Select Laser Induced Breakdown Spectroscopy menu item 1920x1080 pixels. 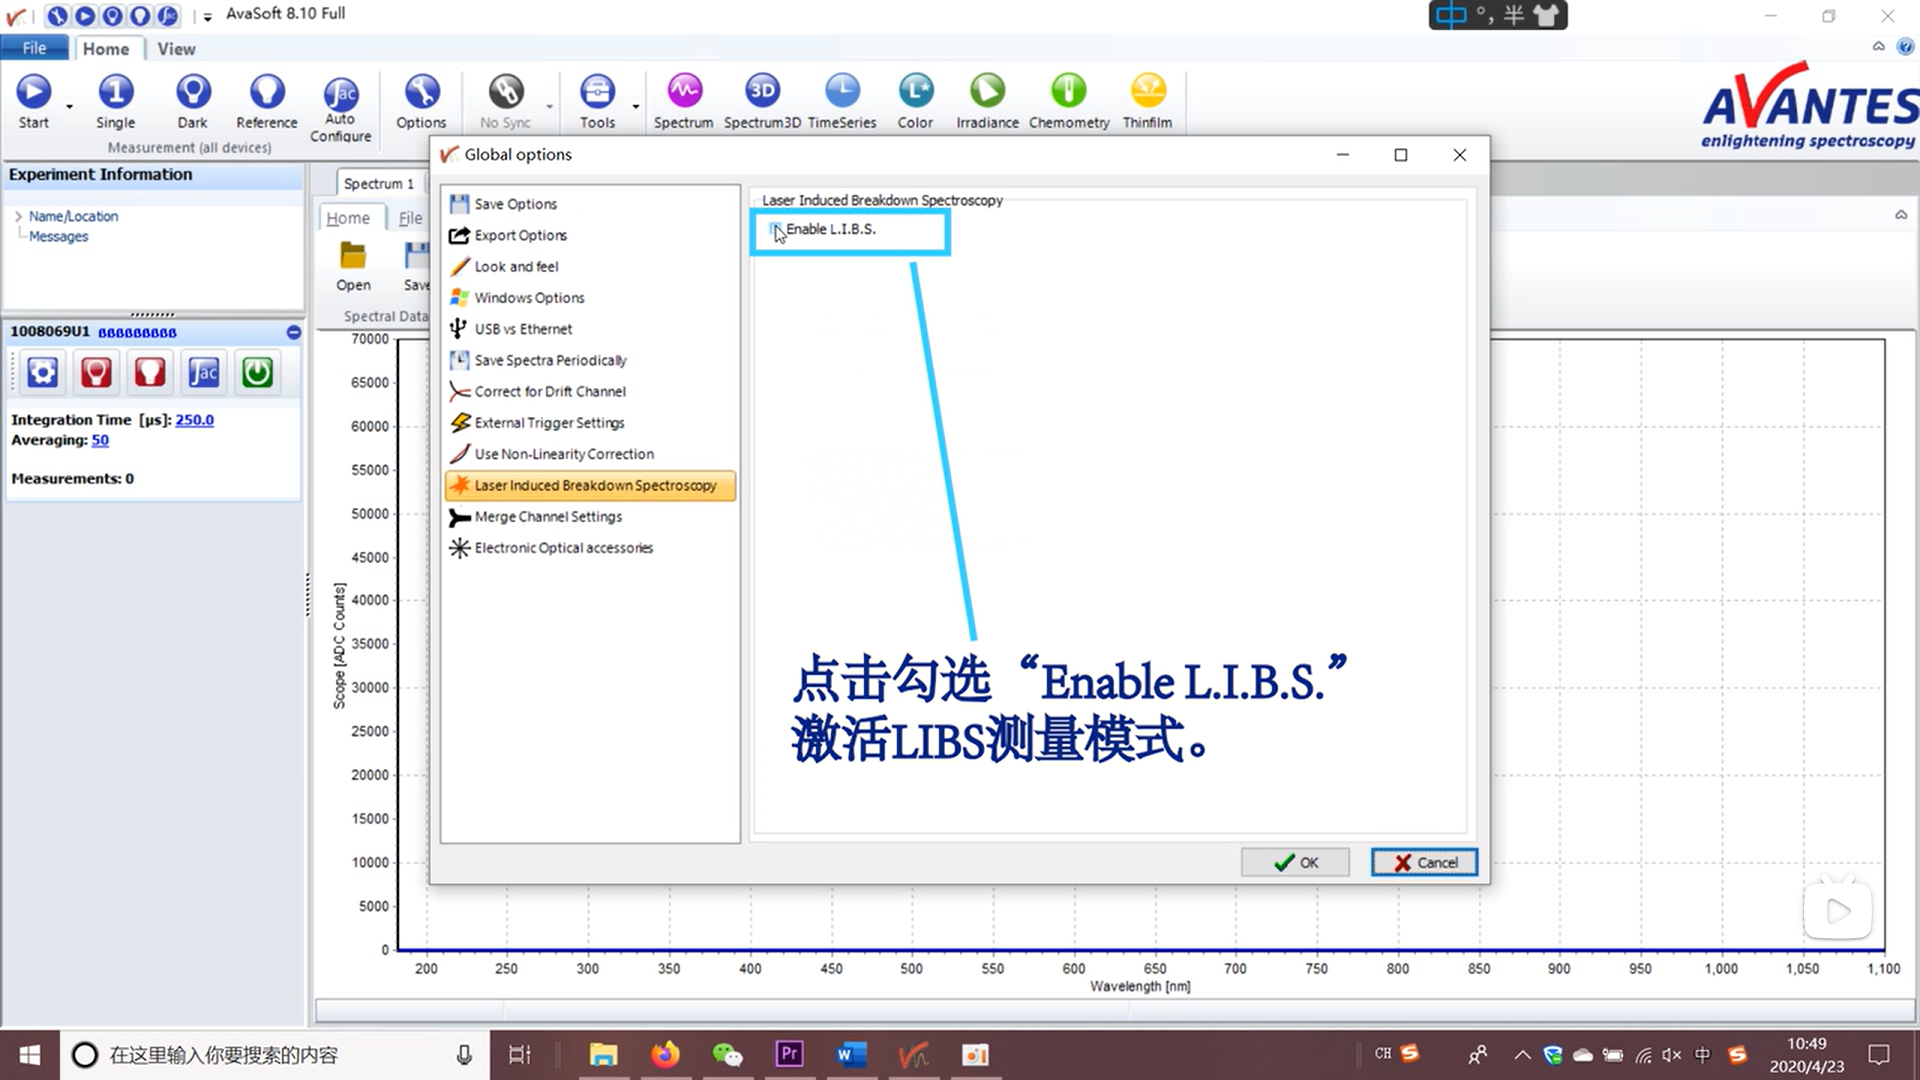[x=595, y=484]
